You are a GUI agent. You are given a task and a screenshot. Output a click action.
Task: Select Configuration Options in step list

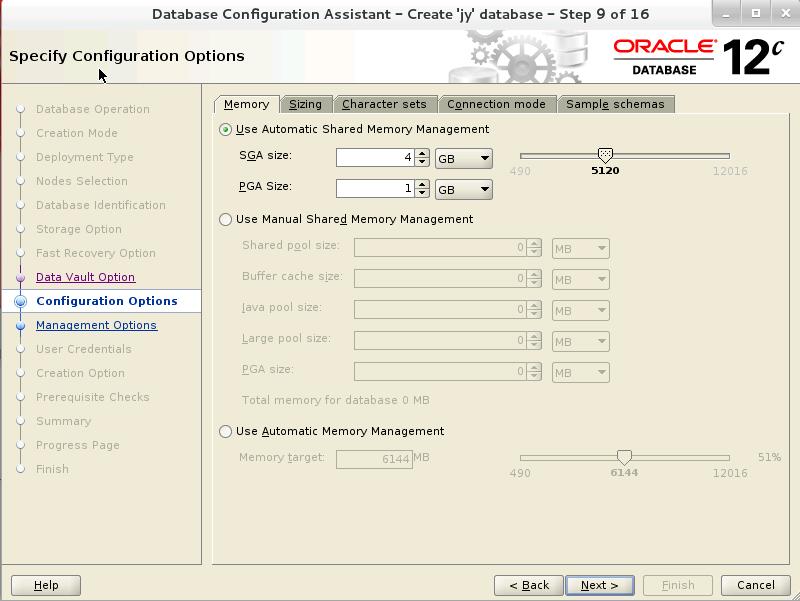pos(107,301)
